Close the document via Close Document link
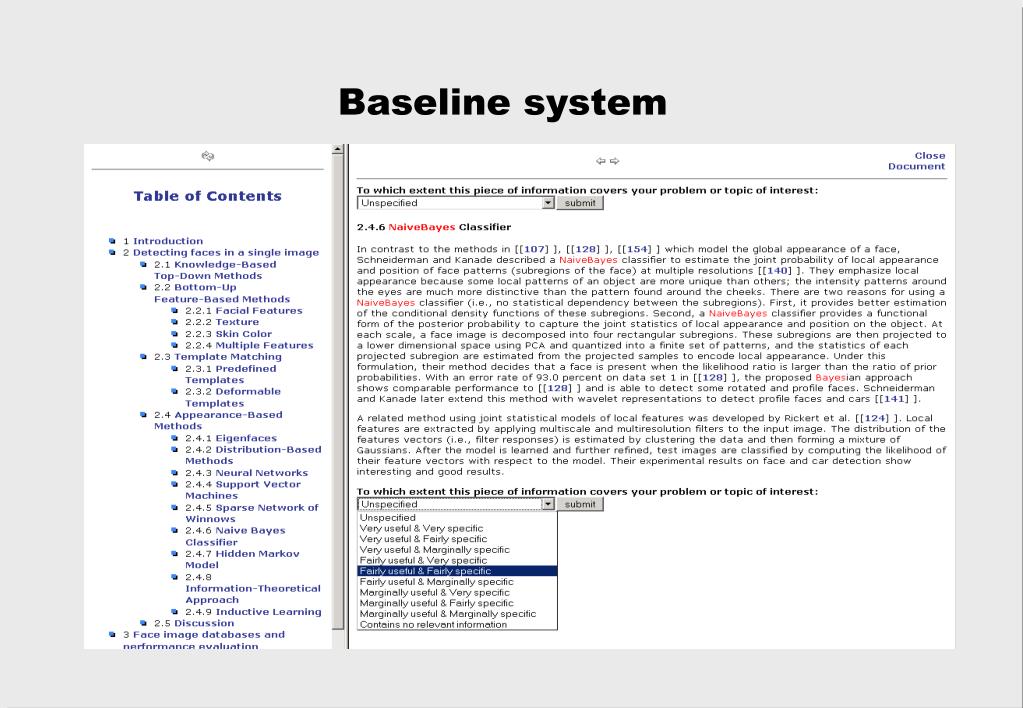1023x708 pixels. click(916, 161)
